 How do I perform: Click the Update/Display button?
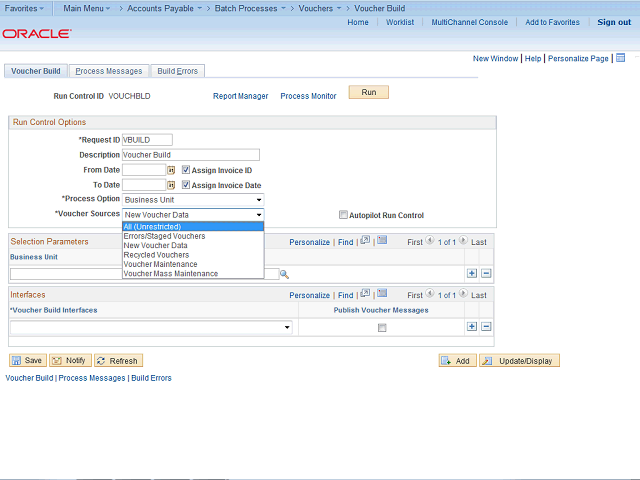point(519,360)
